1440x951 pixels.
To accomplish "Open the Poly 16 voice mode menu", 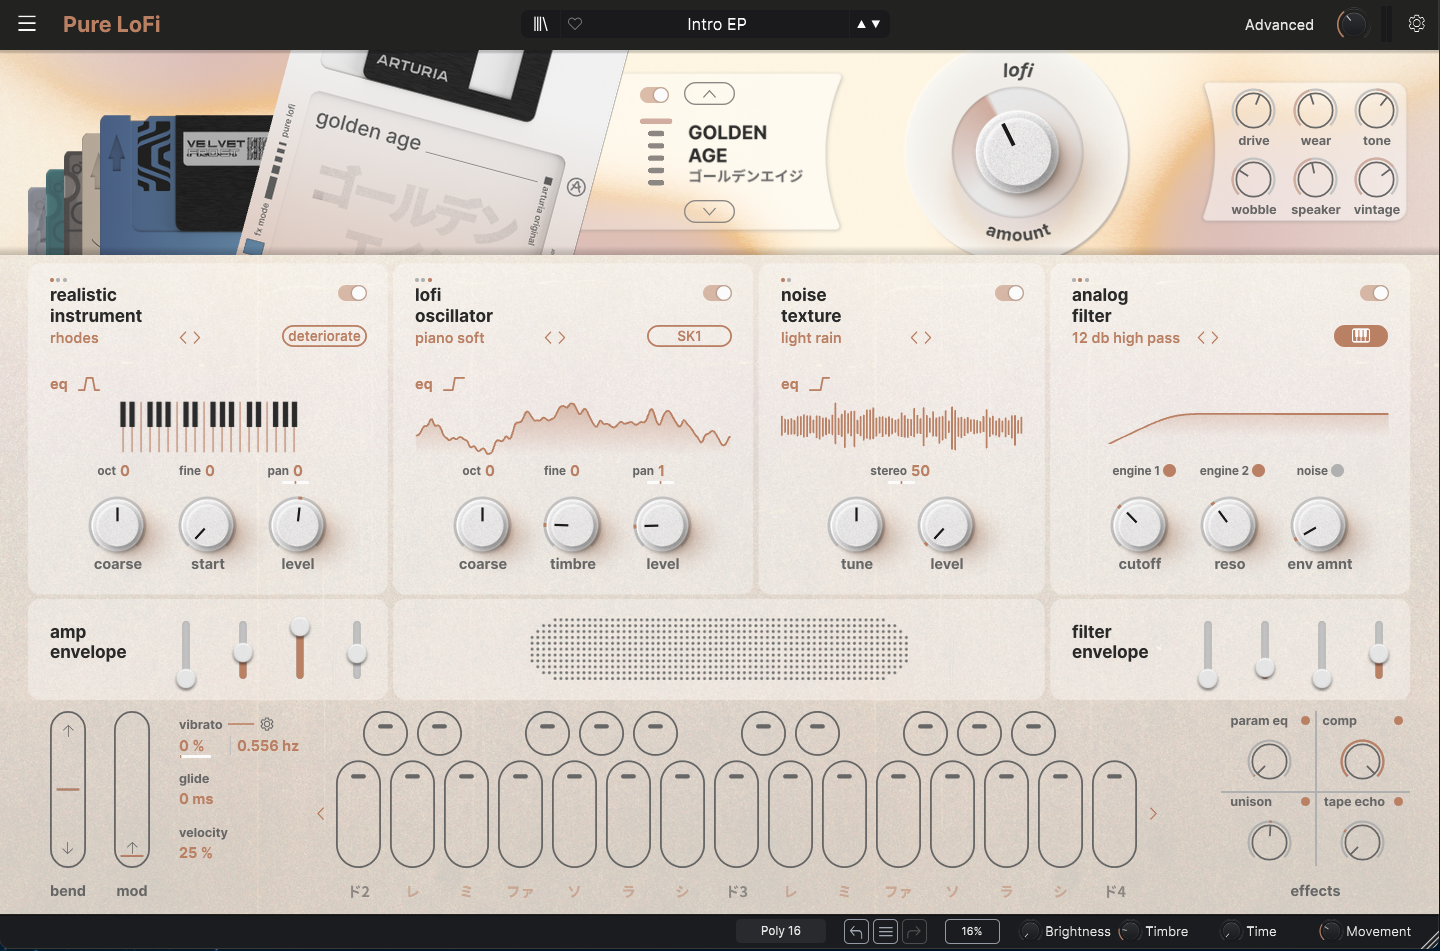I will [781, 931].
